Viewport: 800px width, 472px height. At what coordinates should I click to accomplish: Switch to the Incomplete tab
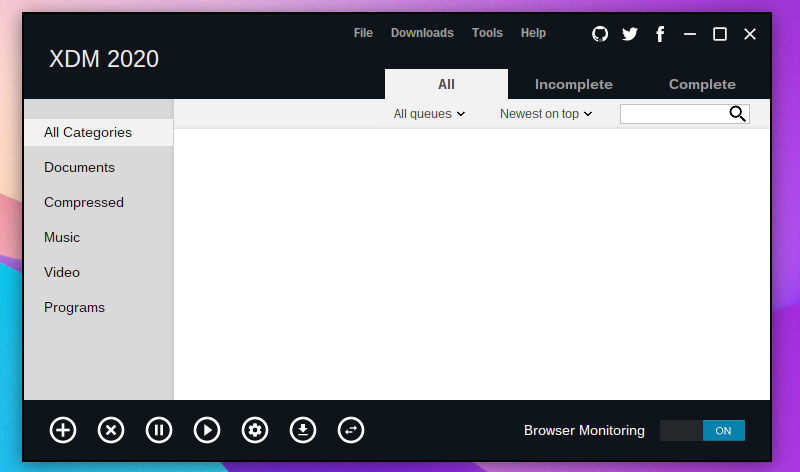573,84
